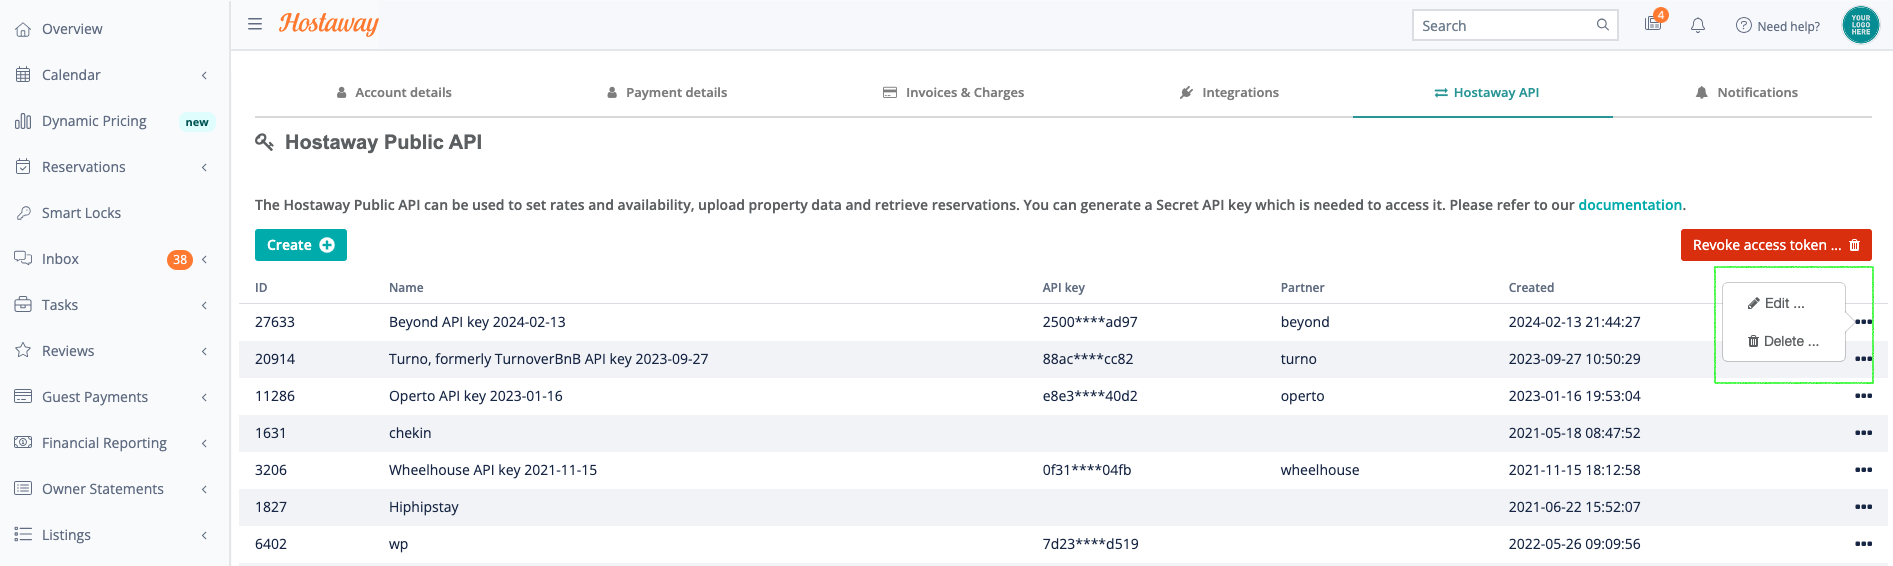Click the Need help? link text
The height and width of the screenshot is (566, 1893).
[x=1789, y=26]
